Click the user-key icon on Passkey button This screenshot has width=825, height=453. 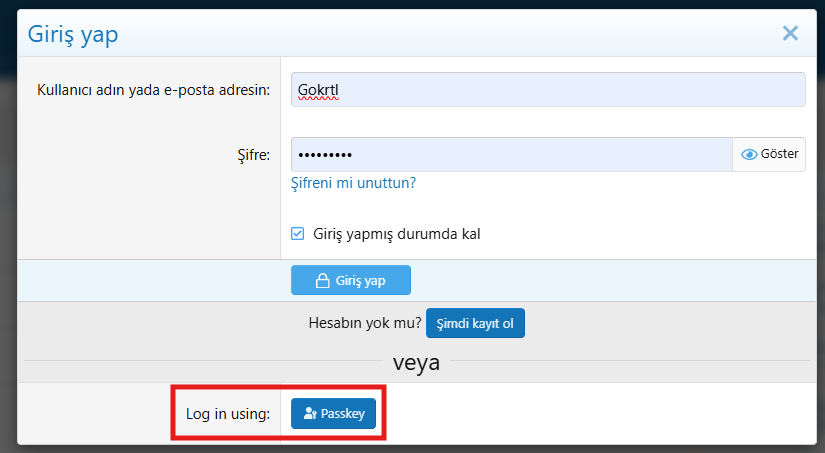coord(309,414)
